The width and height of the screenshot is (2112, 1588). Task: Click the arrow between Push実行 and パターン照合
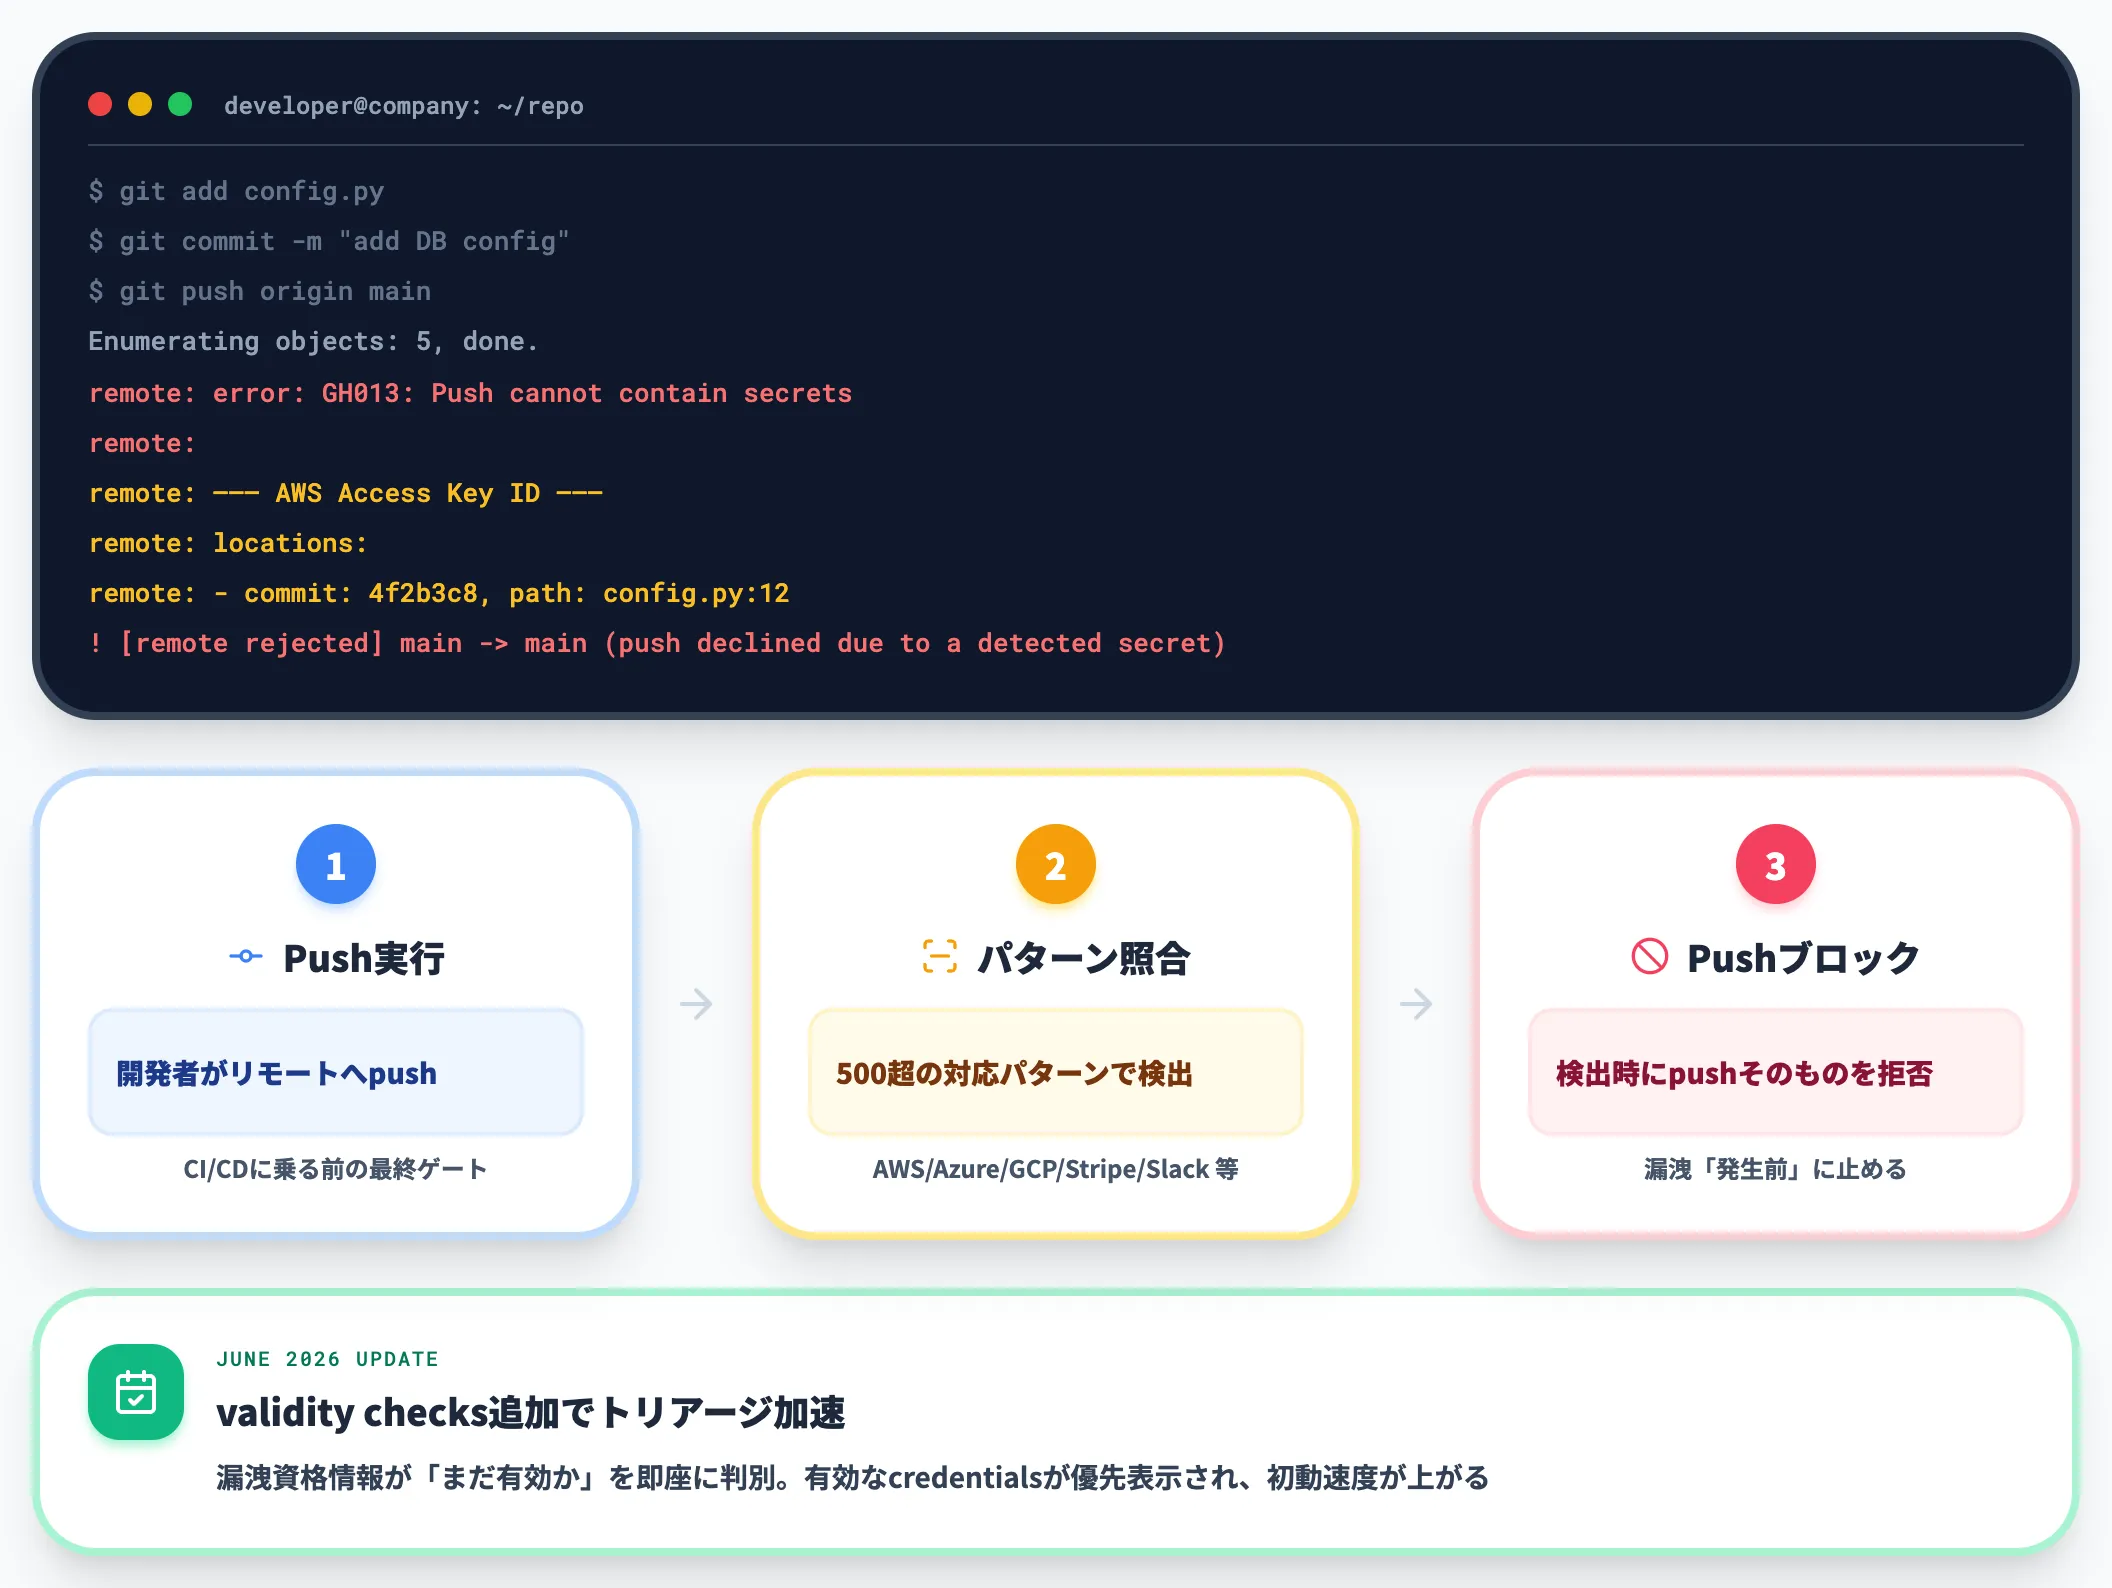(696, 1003)
